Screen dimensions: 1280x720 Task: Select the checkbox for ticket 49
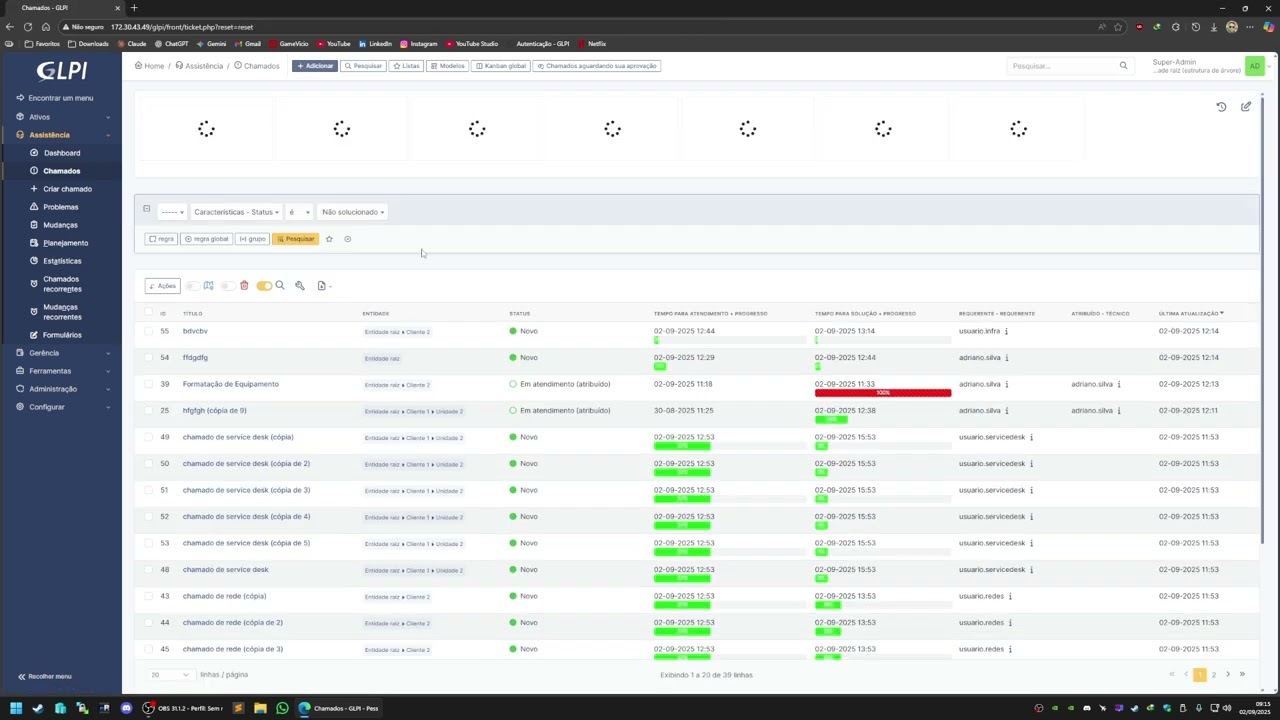(149, 437)
